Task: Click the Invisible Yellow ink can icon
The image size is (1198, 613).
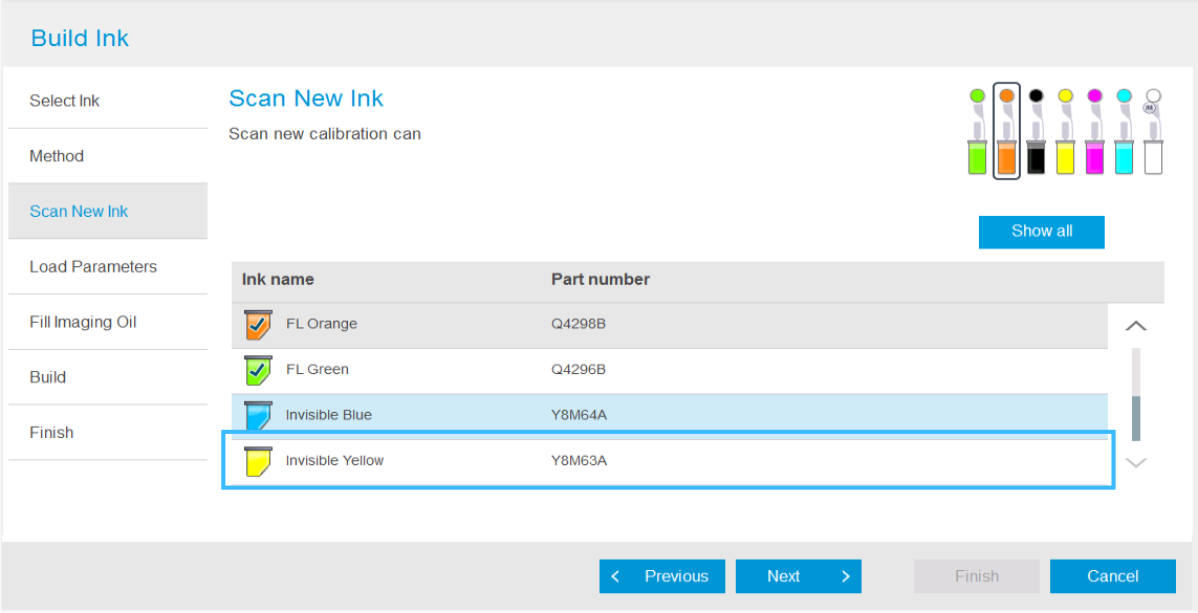Action: 258,461
